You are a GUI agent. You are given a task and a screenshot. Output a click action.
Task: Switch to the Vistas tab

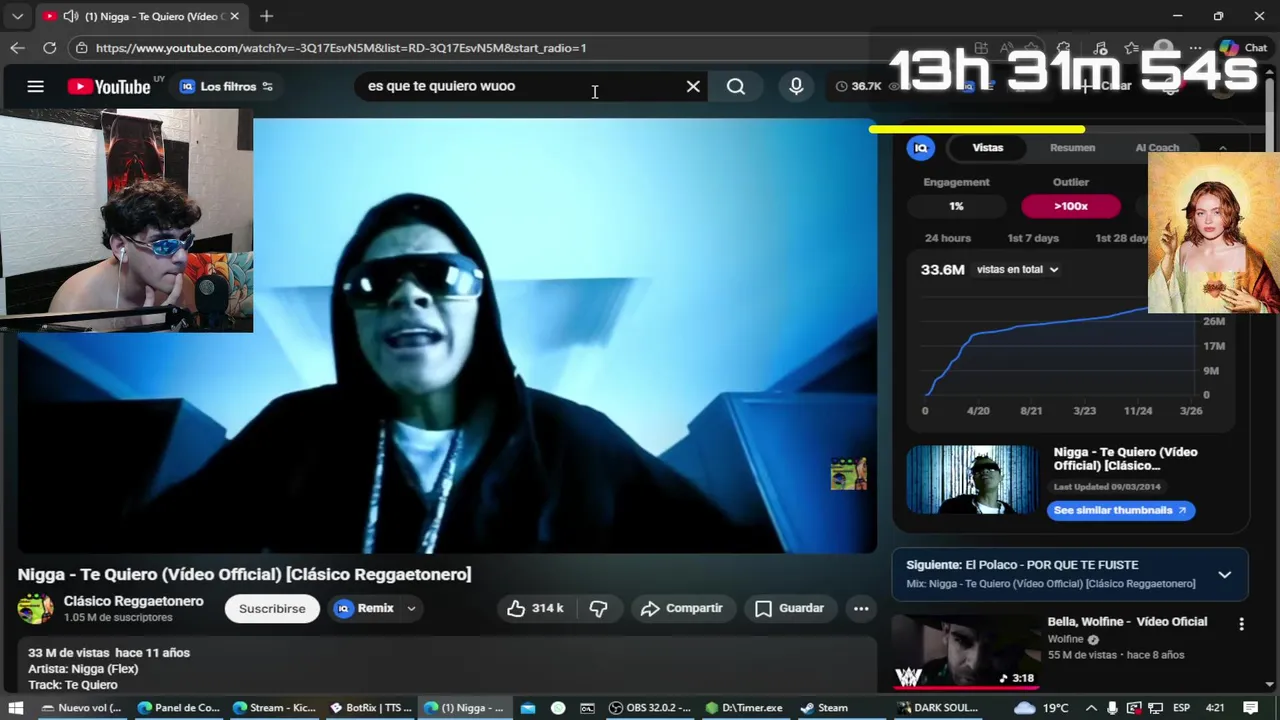988,148
